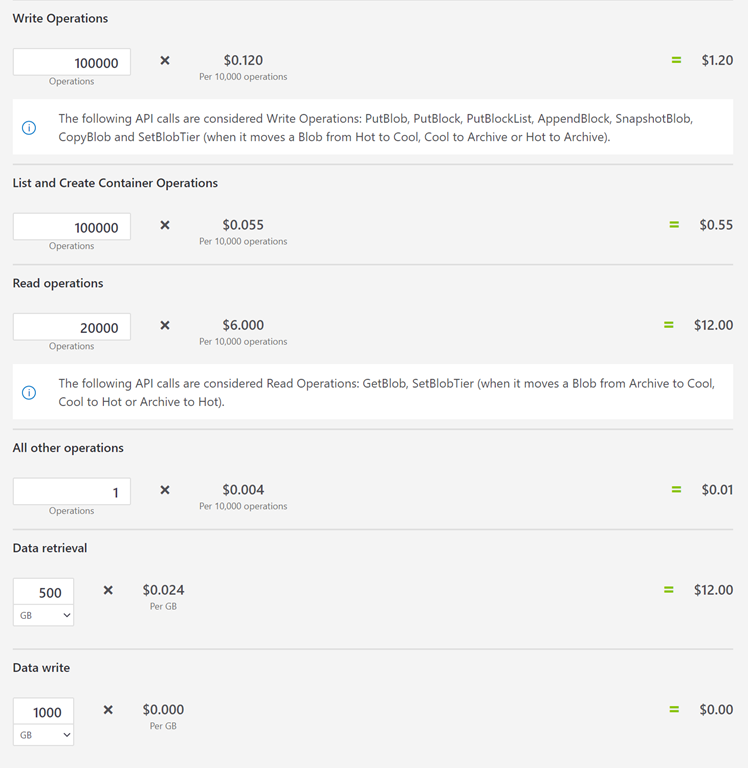Click the Write Operations section heading

(x=60, y=18)
